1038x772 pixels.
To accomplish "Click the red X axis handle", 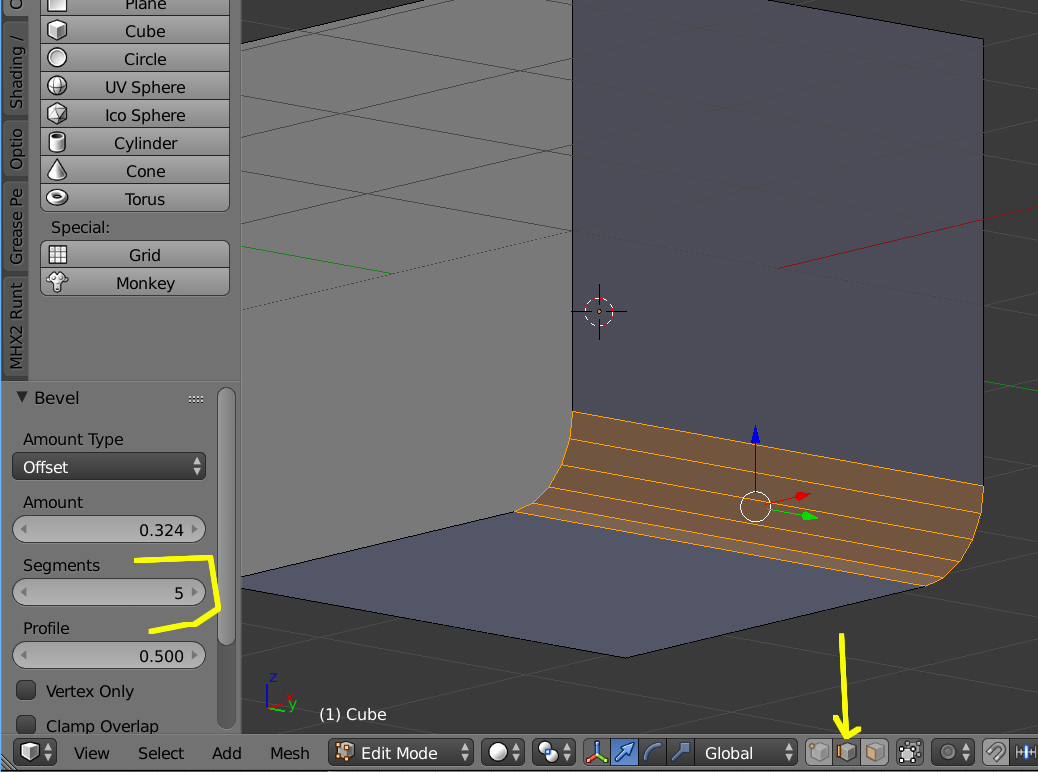I will click(x=802, y=495).
